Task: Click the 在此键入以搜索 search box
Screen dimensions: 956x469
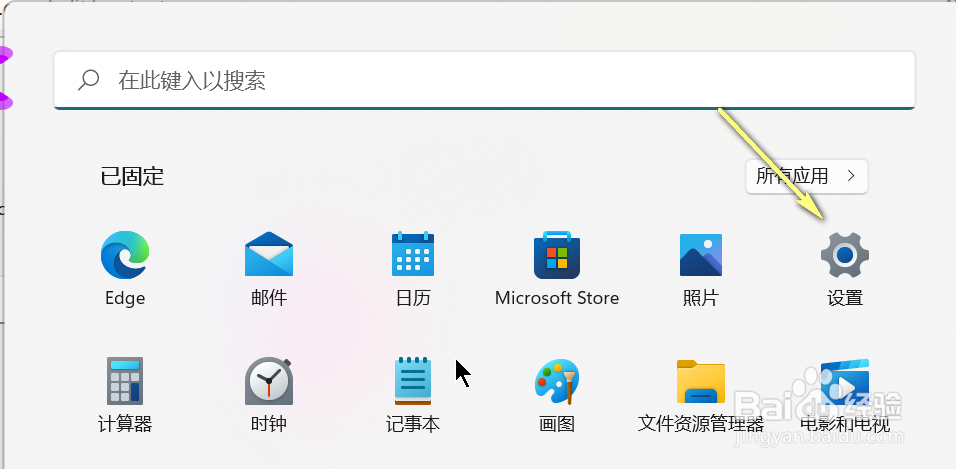Action: [x=485, y=80]
